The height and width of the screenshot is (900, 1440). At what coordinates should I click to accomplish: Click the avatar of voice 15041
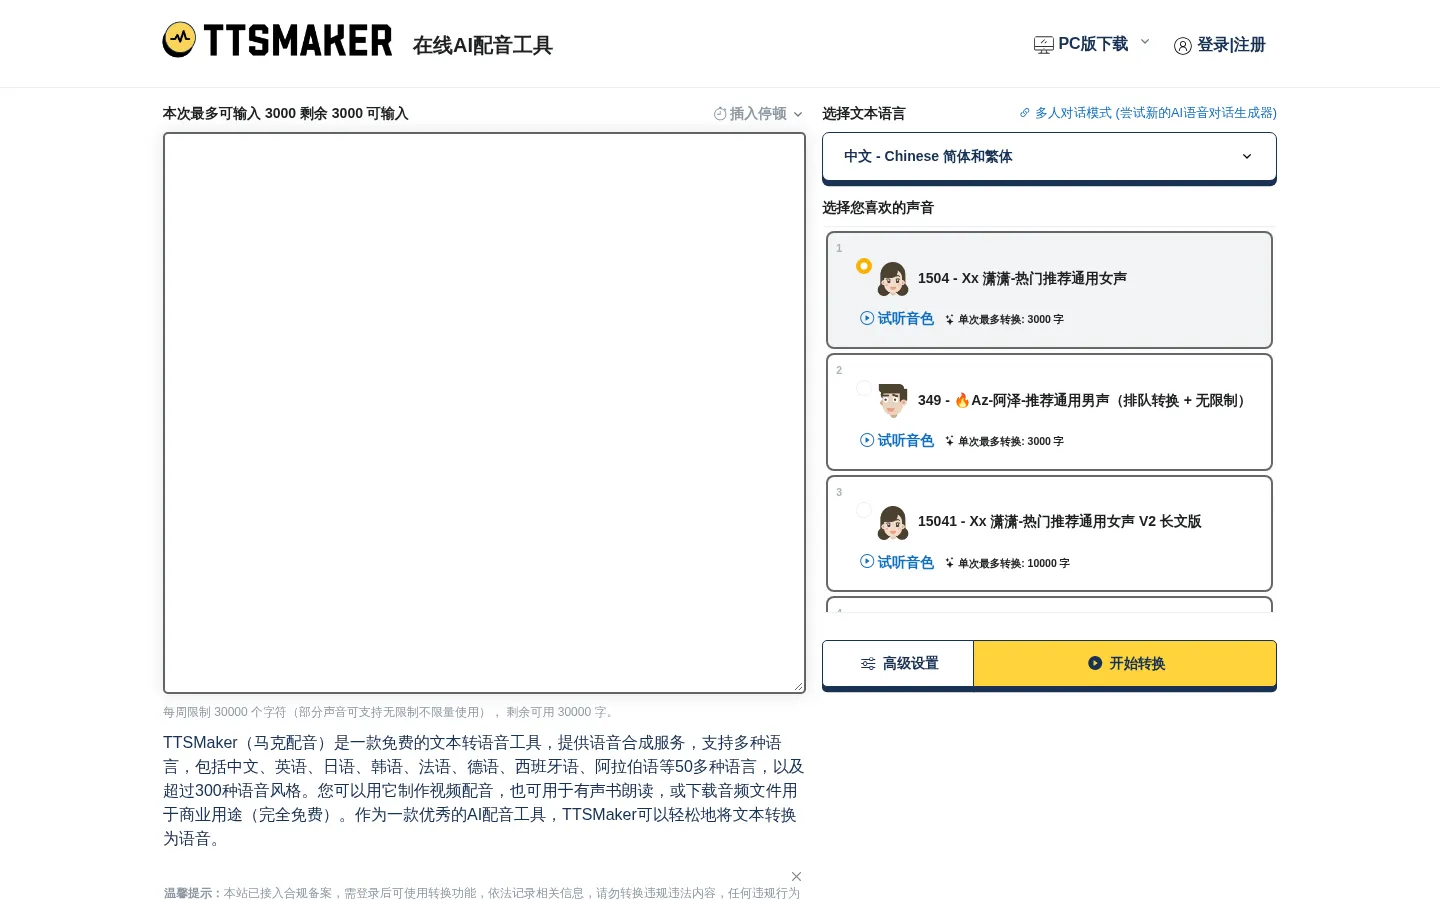coord(893,523)
